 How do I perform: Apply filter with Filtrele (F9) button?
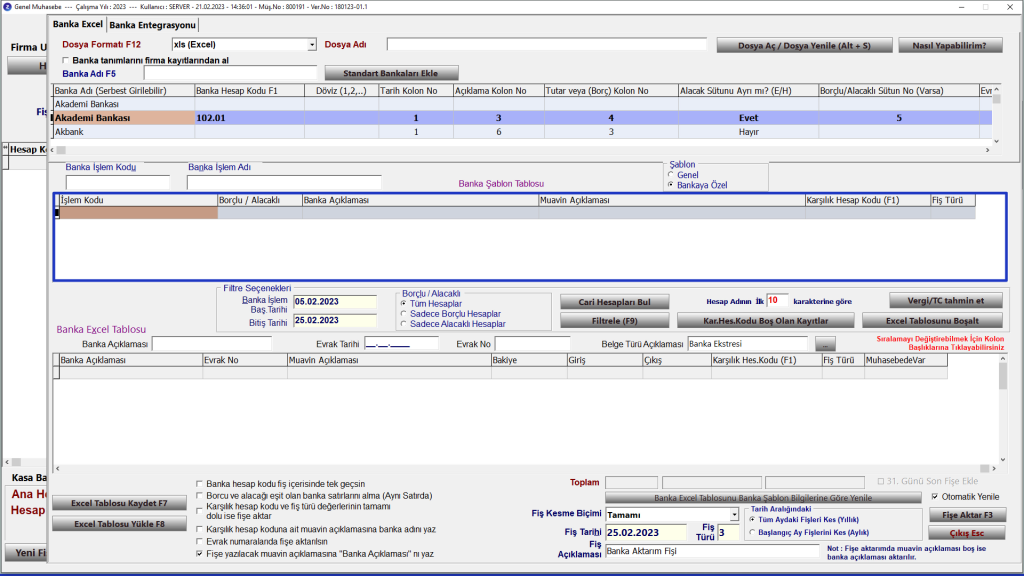pyautogui.click(x=615, y=321)
